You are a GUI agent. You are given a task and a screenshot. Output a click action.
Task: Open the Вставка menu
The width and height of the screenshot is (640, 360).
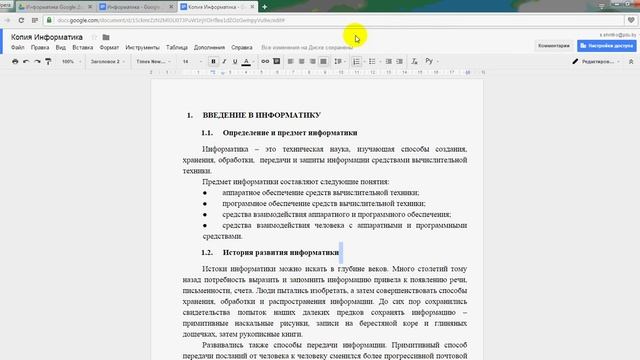(x=83, y=48)
